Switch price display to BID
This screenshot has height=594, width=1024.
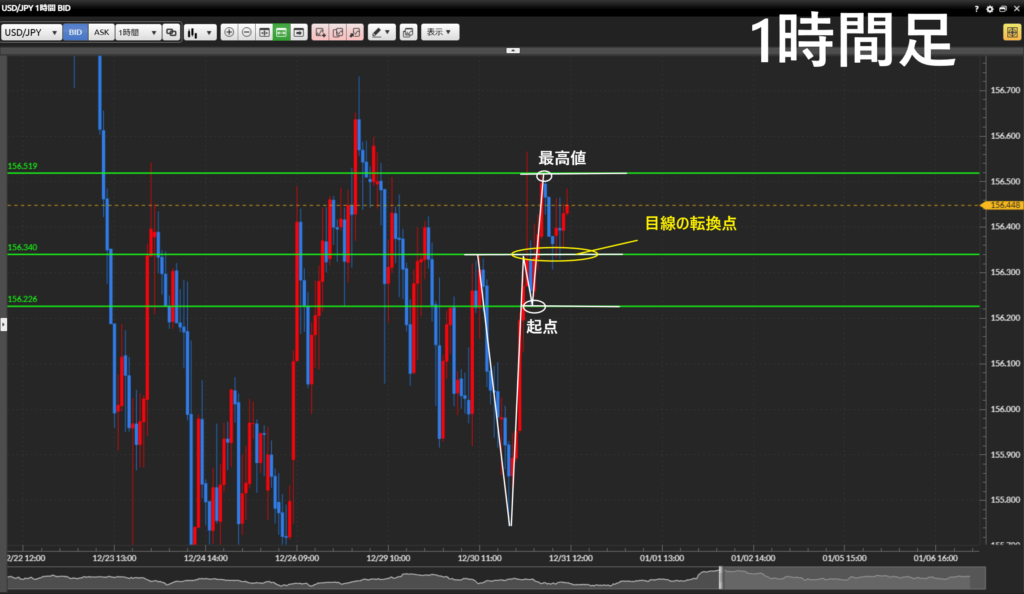75,32
